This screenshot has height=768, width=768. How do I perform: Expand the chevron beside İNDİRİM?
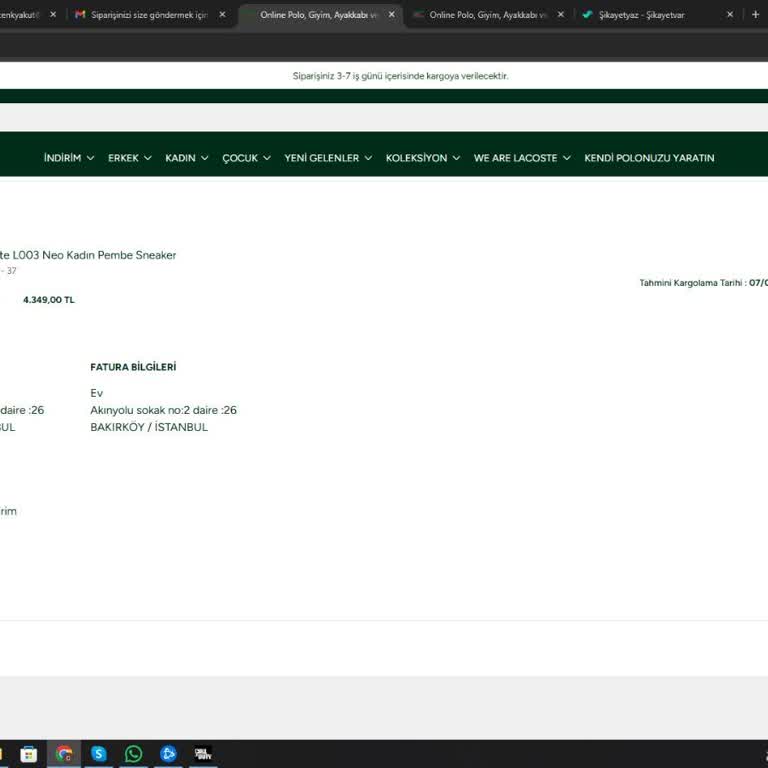90,158
